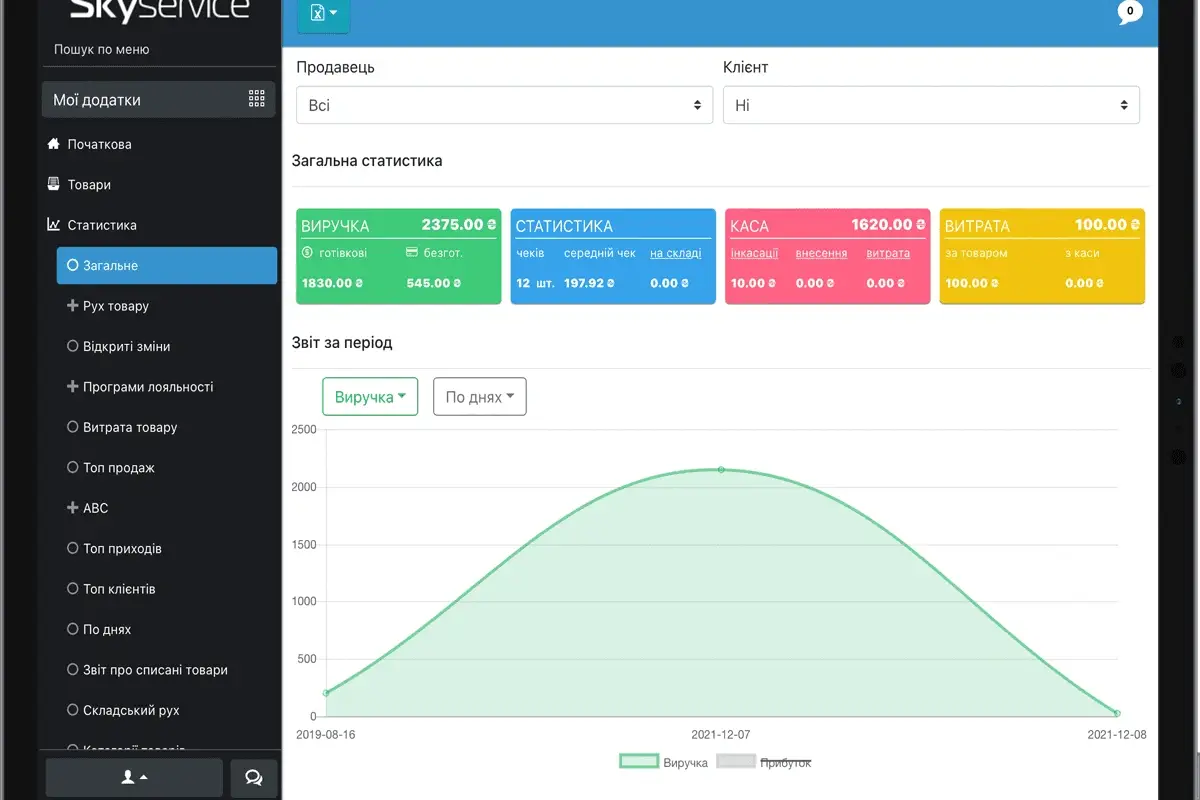Image resolution: width=1200 pixels, height=800 pixels.
Task: Open Топ продаж in the sidebar
Action: click(x=118, y=467)
